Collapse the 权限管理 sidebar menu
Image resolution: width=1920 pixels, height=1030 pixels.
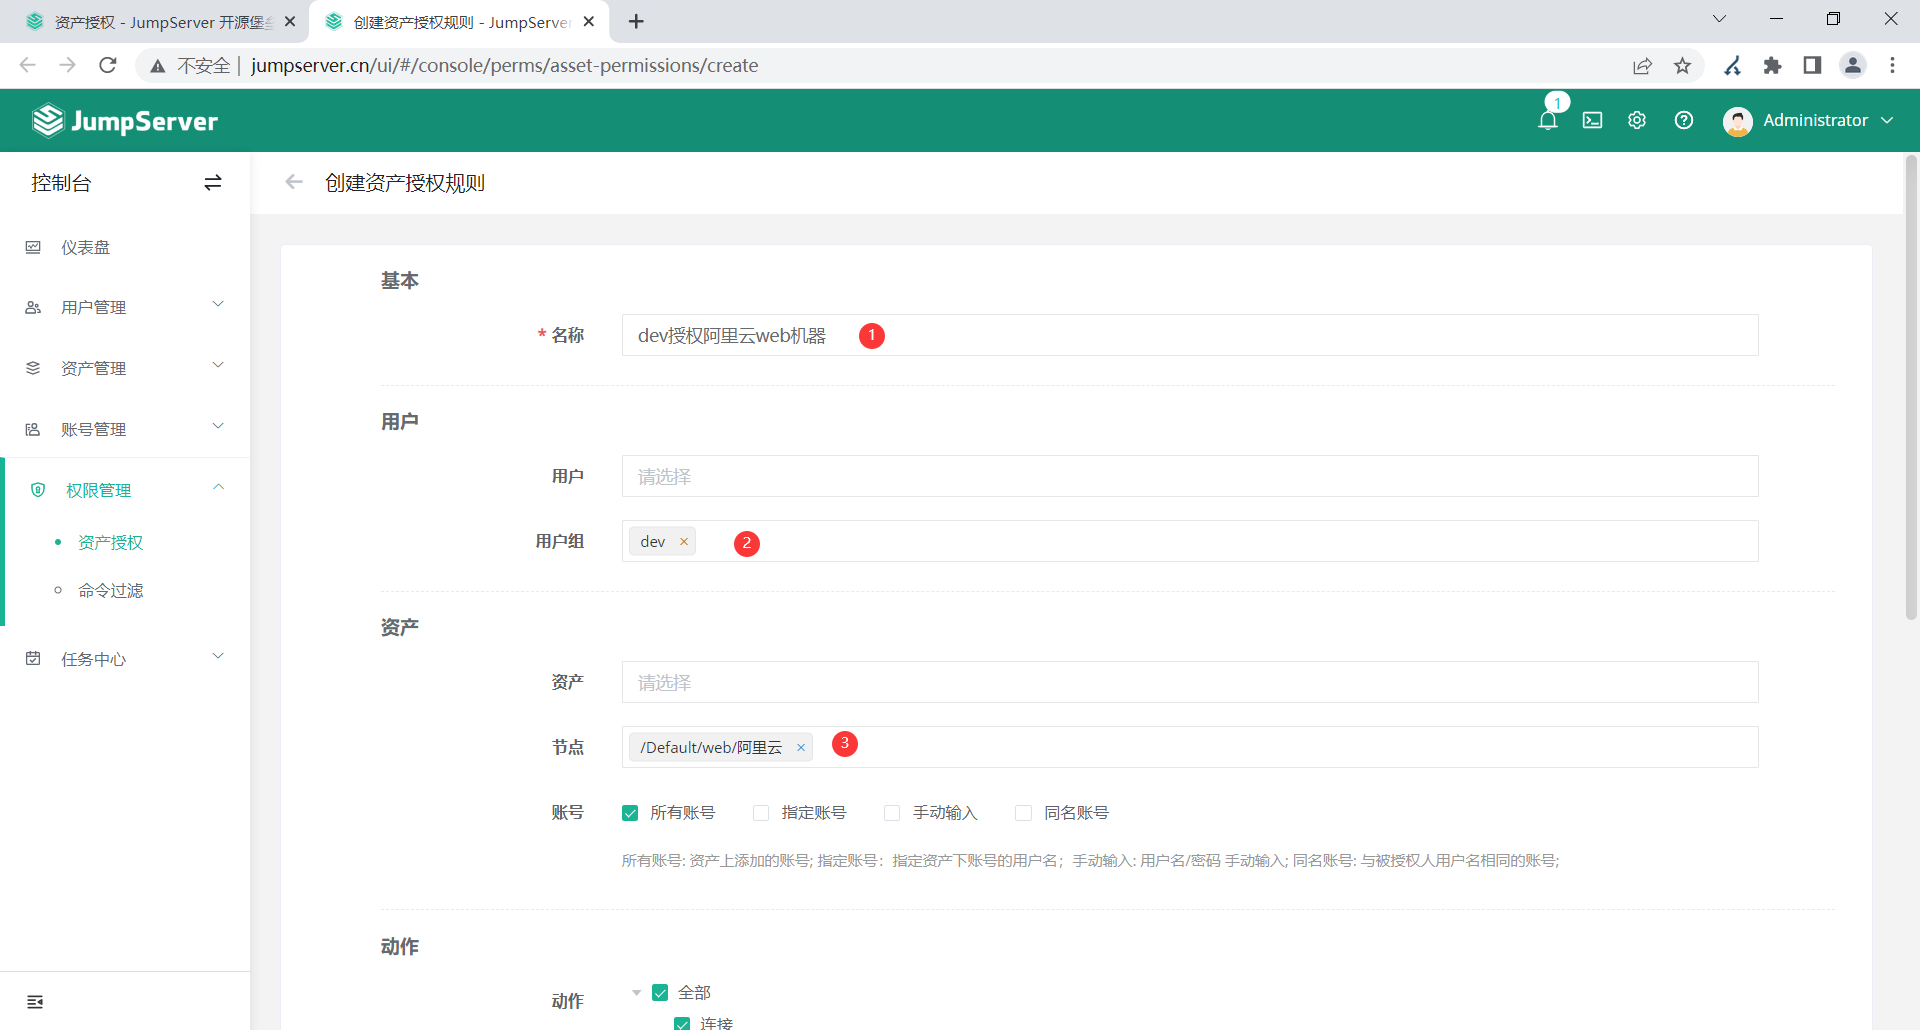tap(125, 490)
